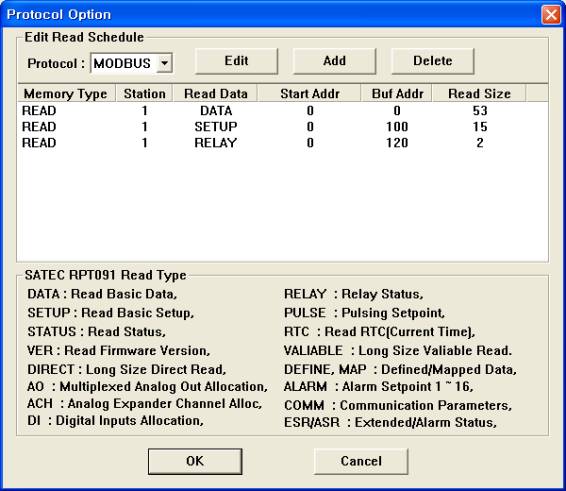Image resolution: width=566 pixels, height=491 pixels.
Task: Click the Read Data column header
Action: 215,94
